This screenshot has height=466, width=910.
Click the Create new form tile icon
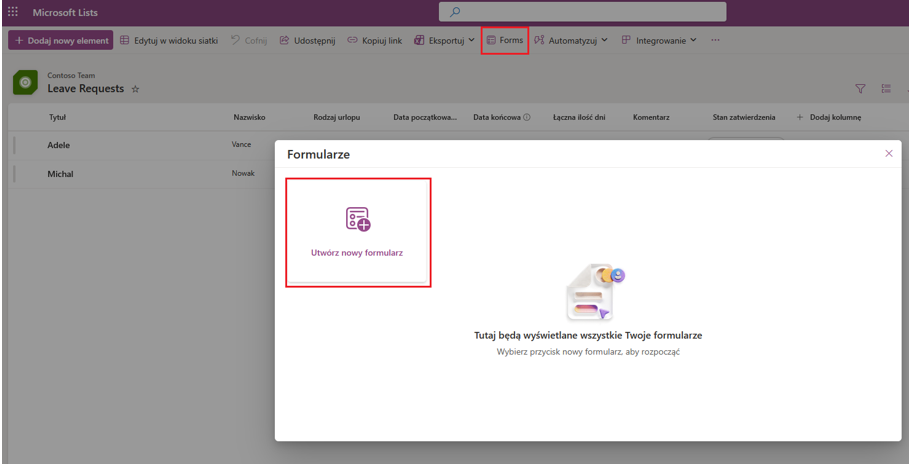[x=358, y=219]
